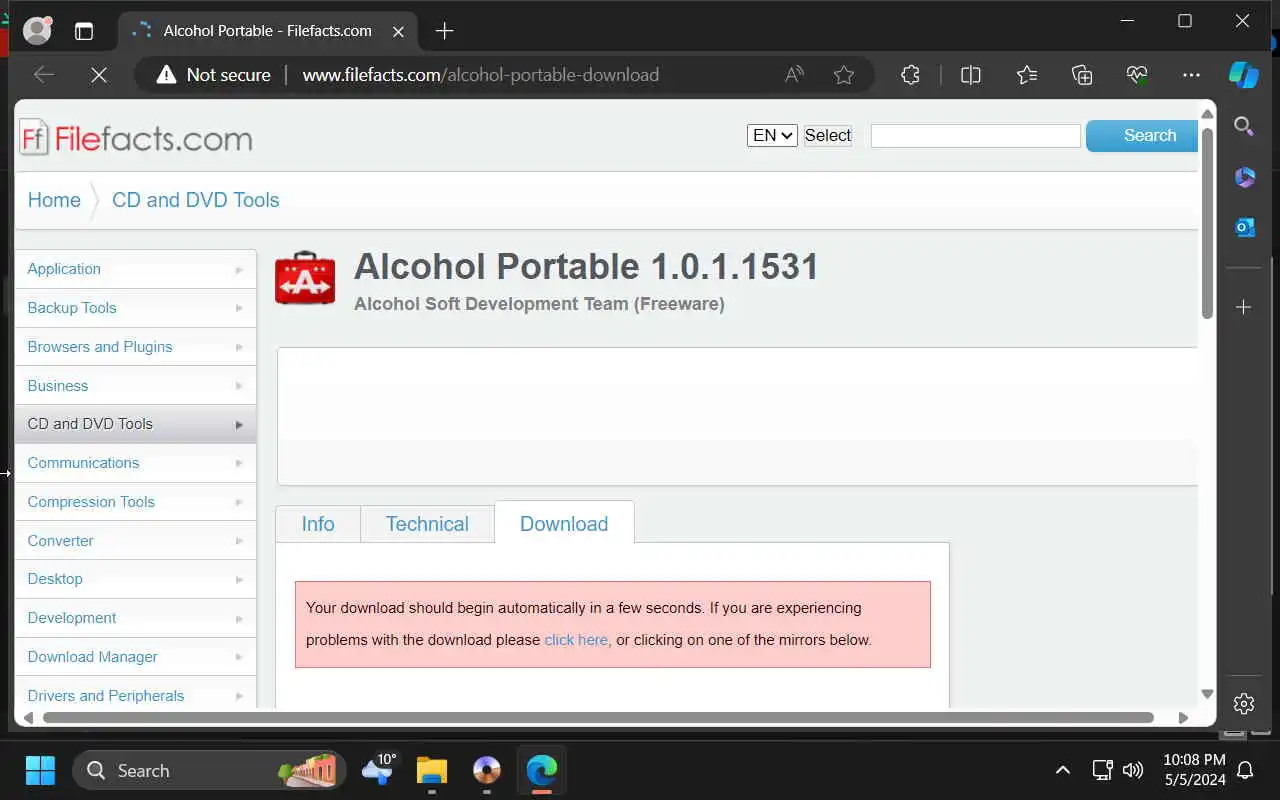The height and width of the screenshot is (800, 1280).
Task: Open the Extensions puzzle icon
Action: coord(910,75)
